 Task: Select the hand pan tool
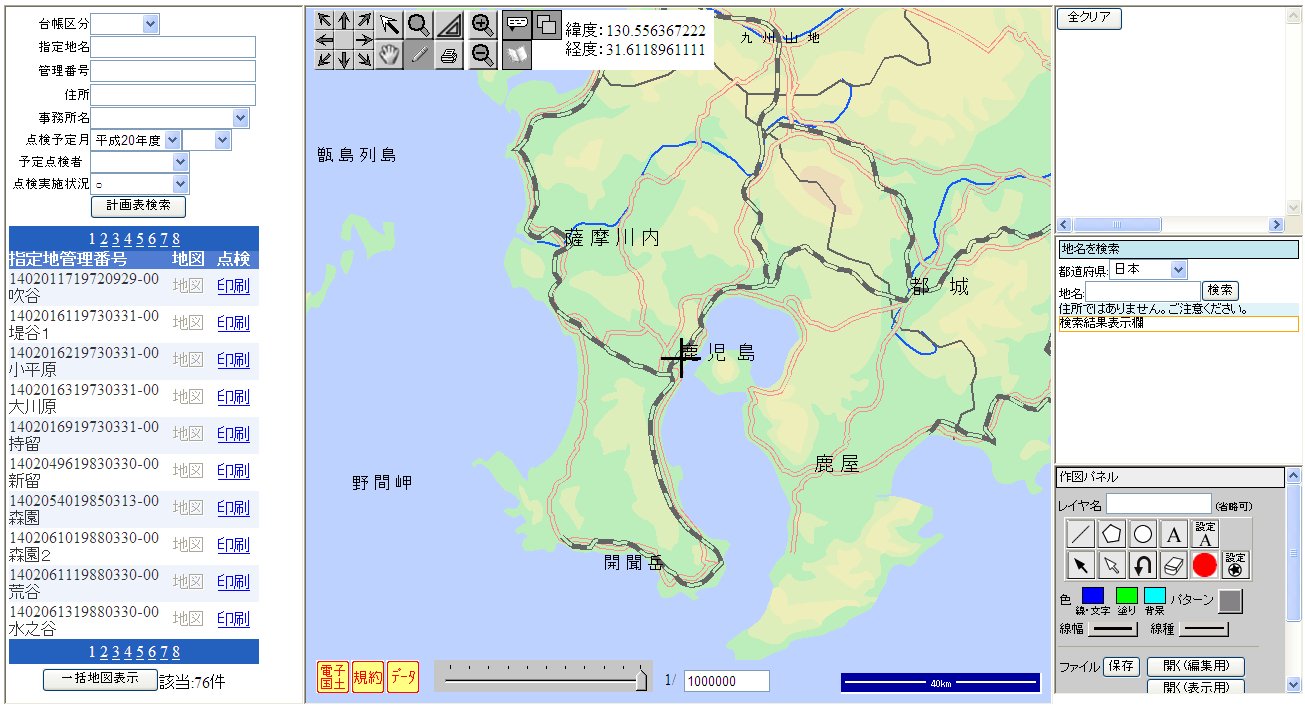coord(389,56)
